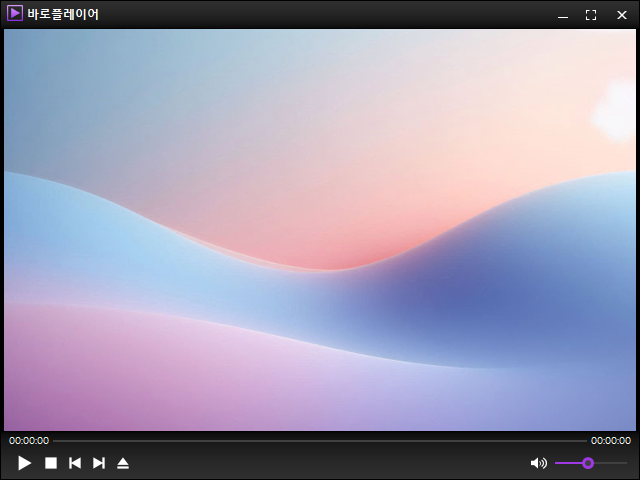The width and height of the screenshot is (640, 480).
Task: Mute audio via the speaker icon
Action: pyautogui.click(x=538, y=463)
